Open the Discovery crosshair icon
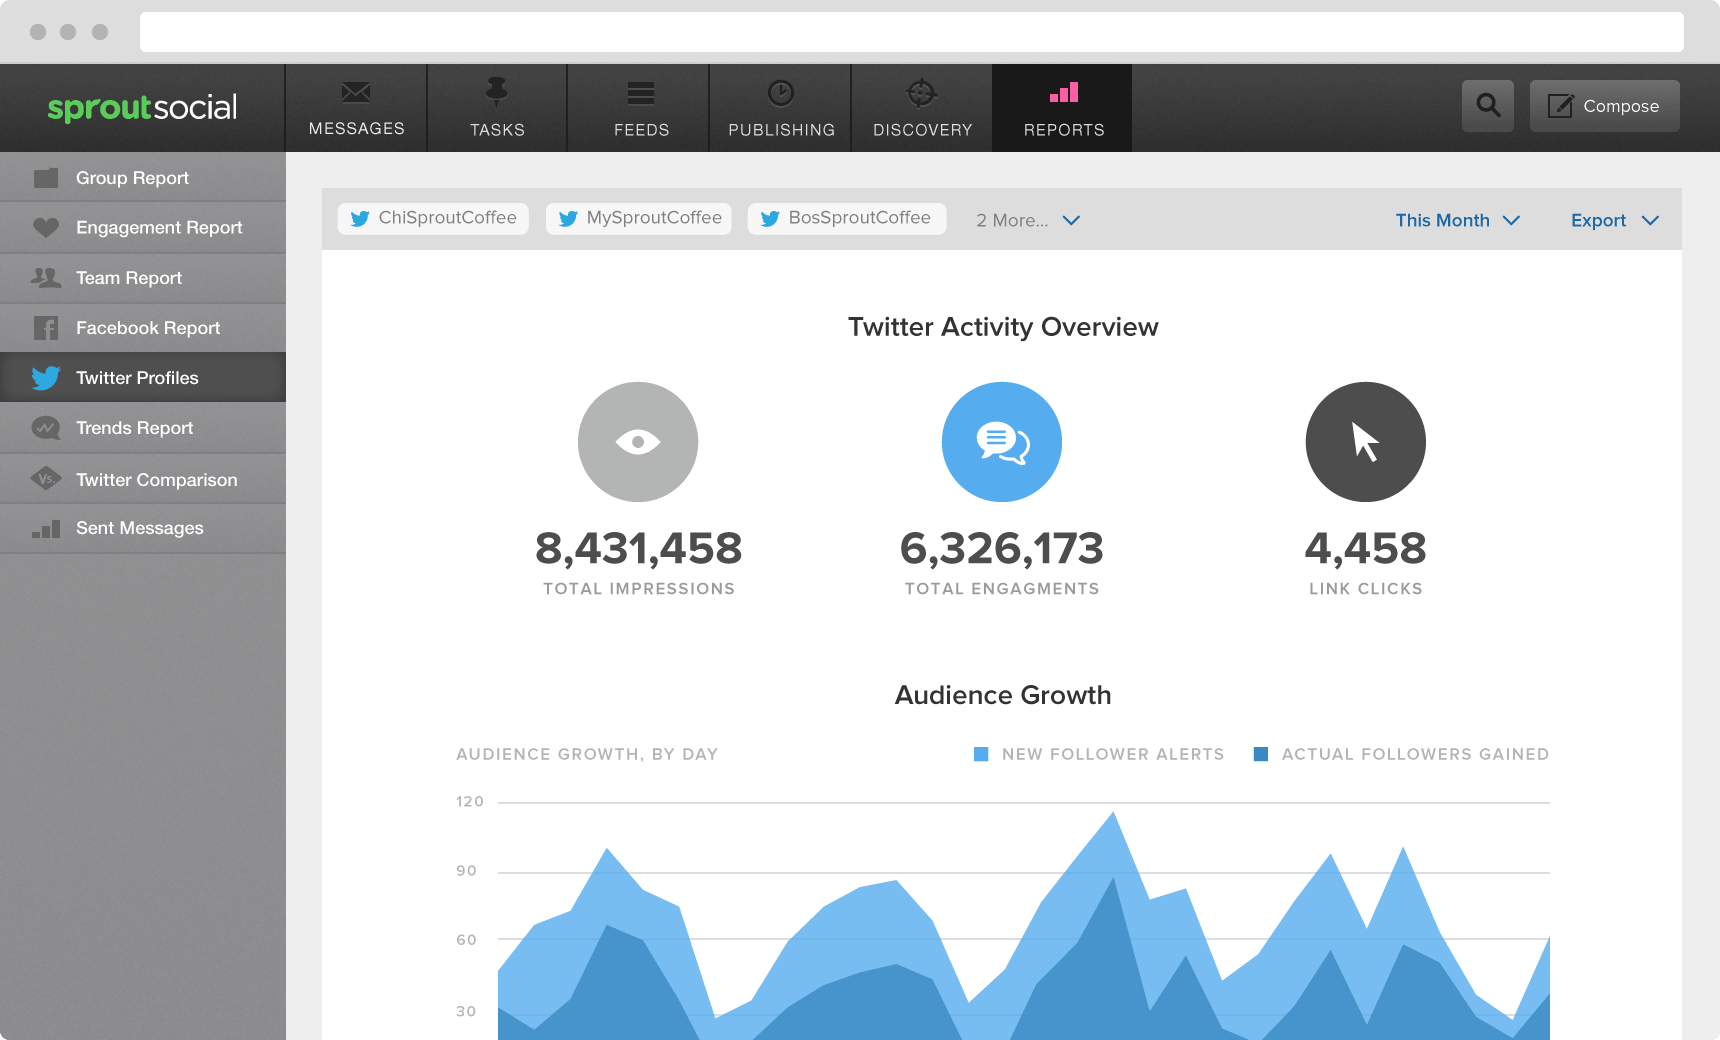This screenshot has width=1720, height=1040. tap(921, 93)
